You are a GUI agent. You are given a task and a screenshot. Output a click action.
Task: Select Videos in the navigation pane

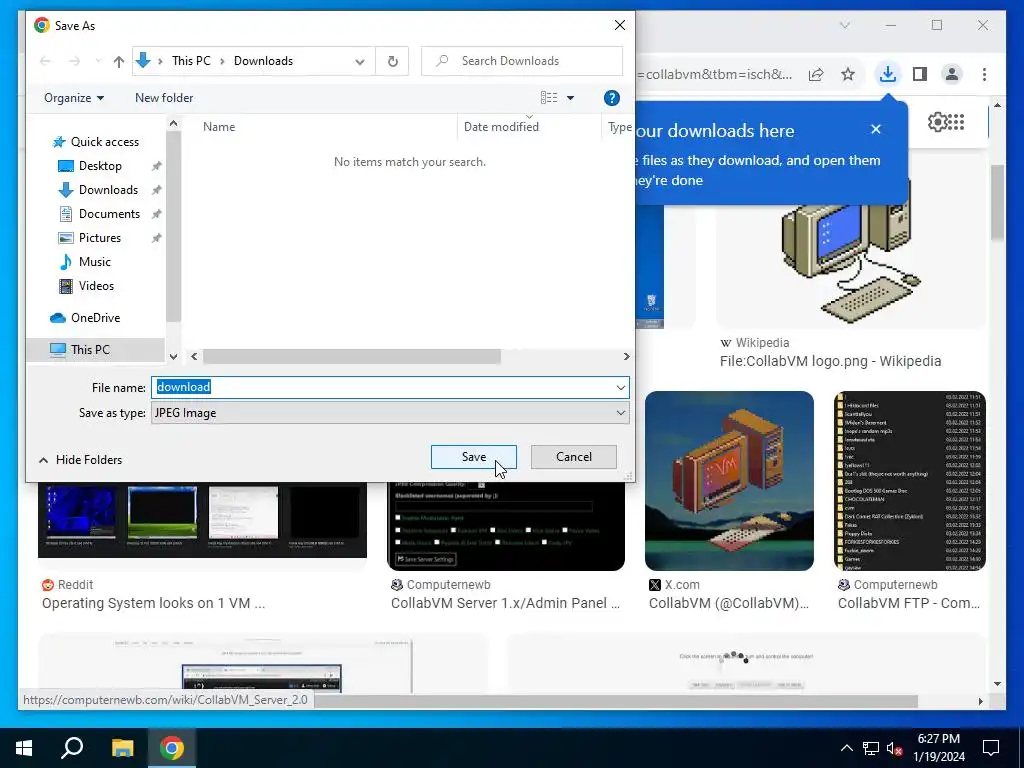[96, 286]
